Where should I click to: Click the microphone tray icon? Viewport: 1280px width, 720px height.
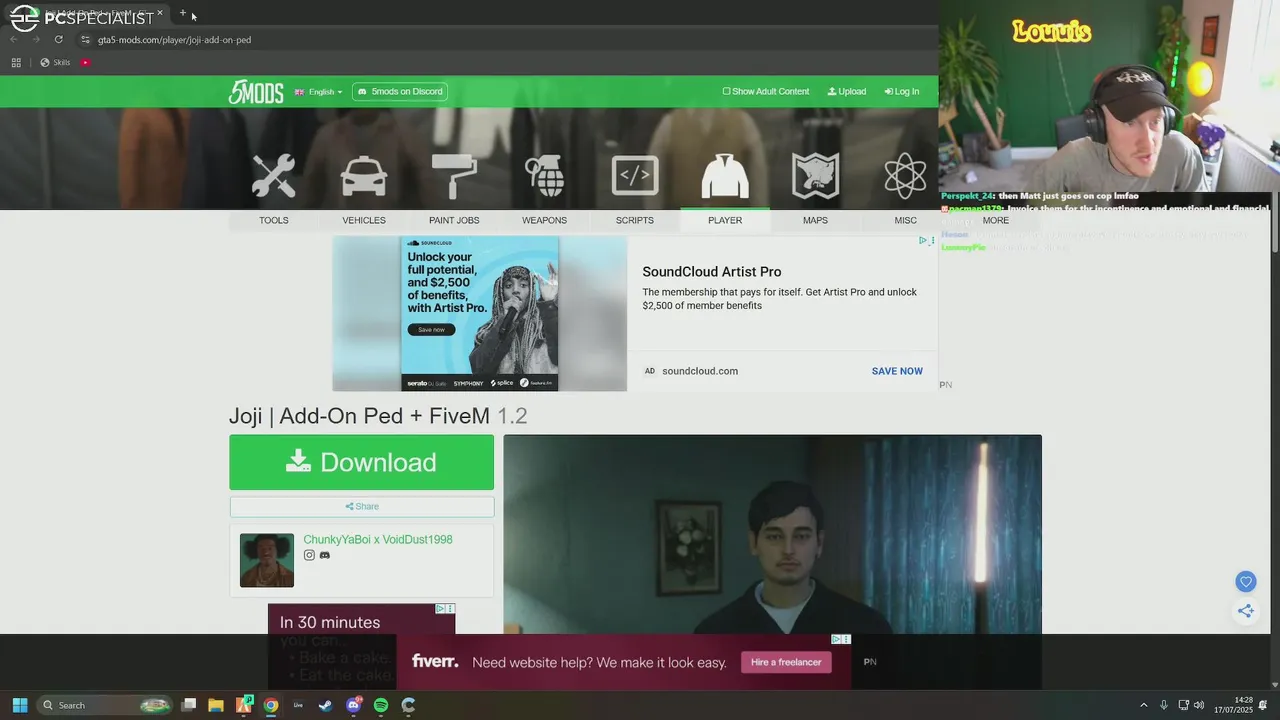[x=1163, y=705]
